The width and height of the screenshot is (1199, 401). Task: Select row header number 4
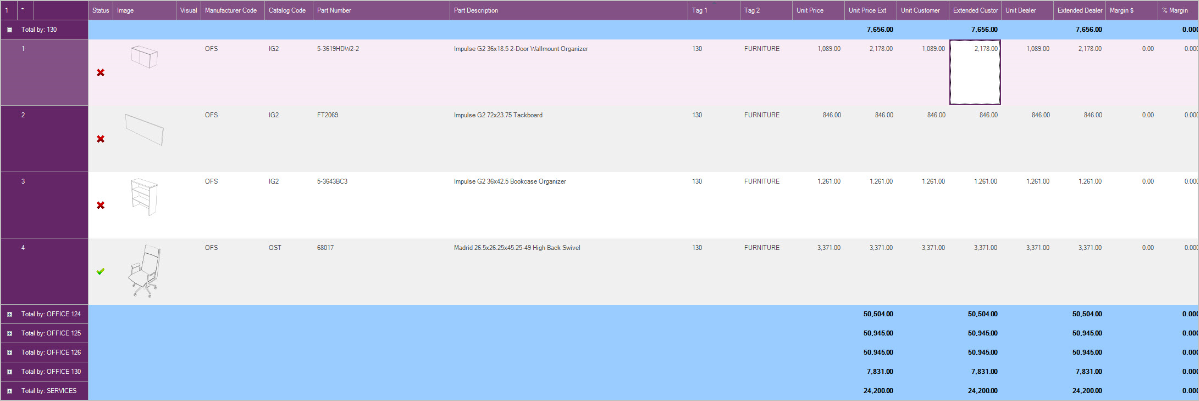tap(44, 272)
